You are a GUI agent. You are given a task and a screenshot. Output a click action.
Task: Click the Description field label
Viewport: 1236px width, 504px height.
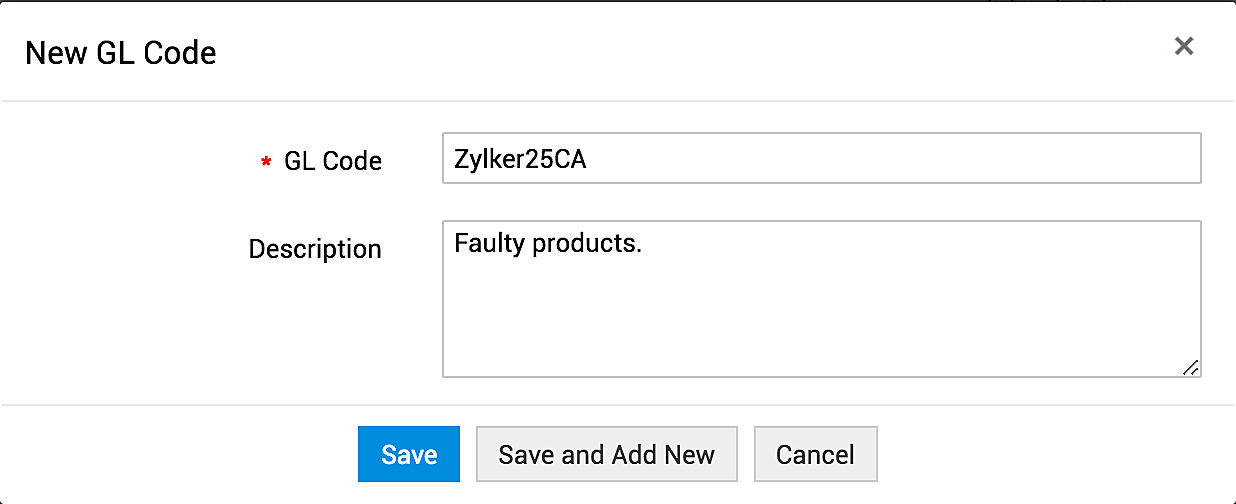pyautogui.click(x=315, y=249)
